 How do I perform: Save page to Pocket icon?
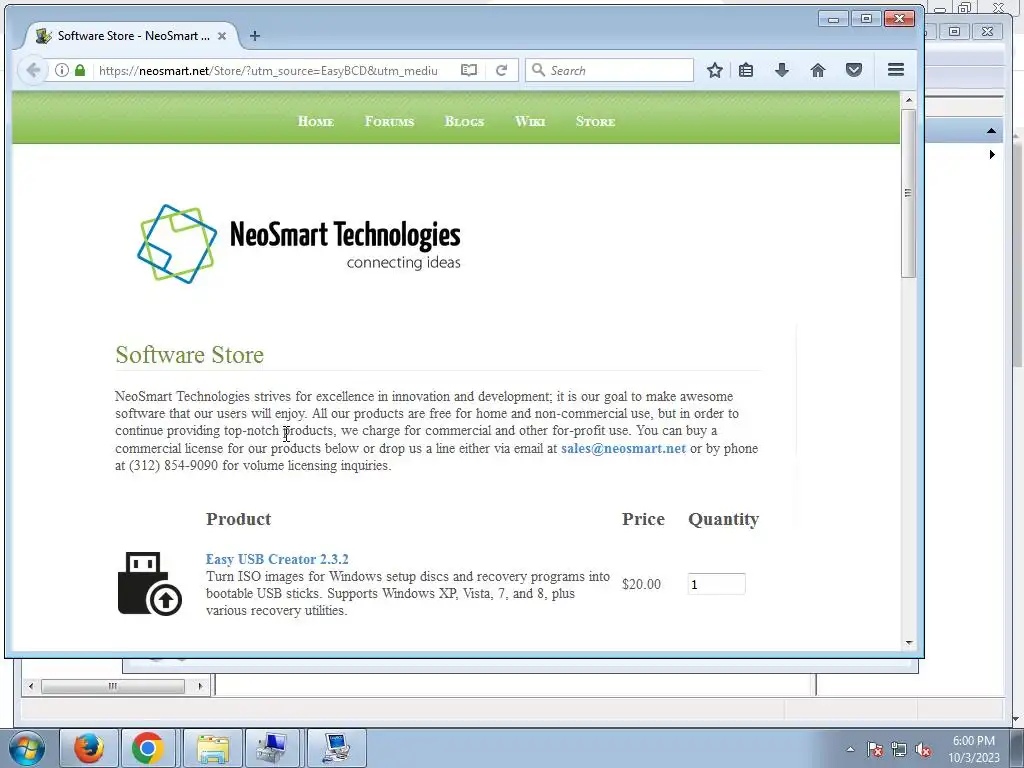click(854, 70)
